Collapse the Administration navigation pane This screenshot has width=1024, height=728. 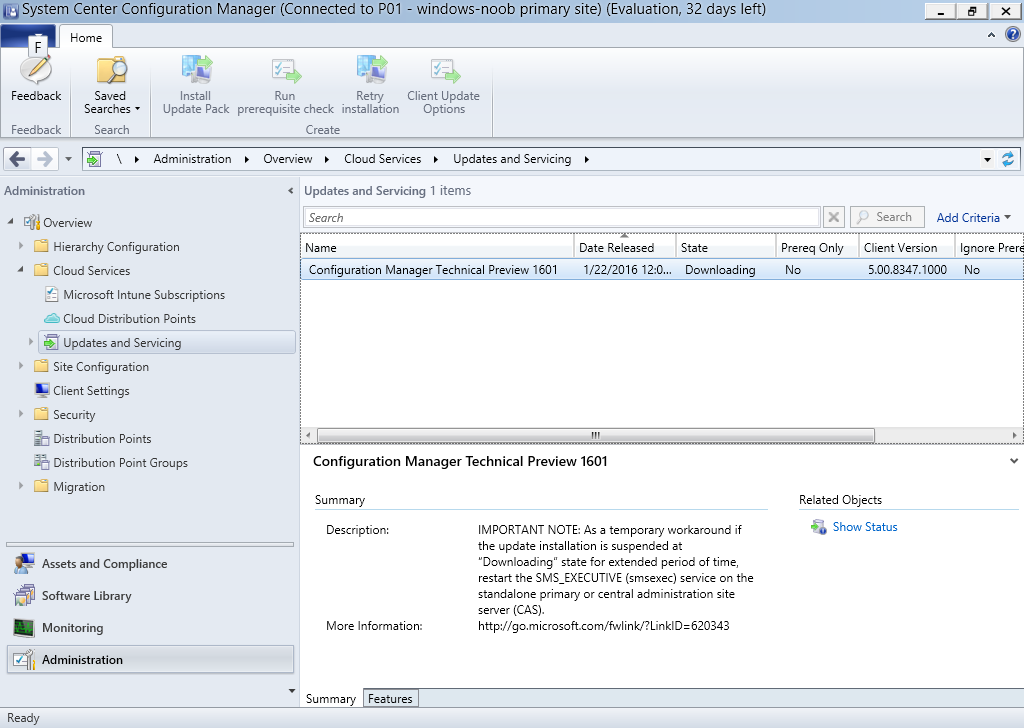tap(291, 191)
